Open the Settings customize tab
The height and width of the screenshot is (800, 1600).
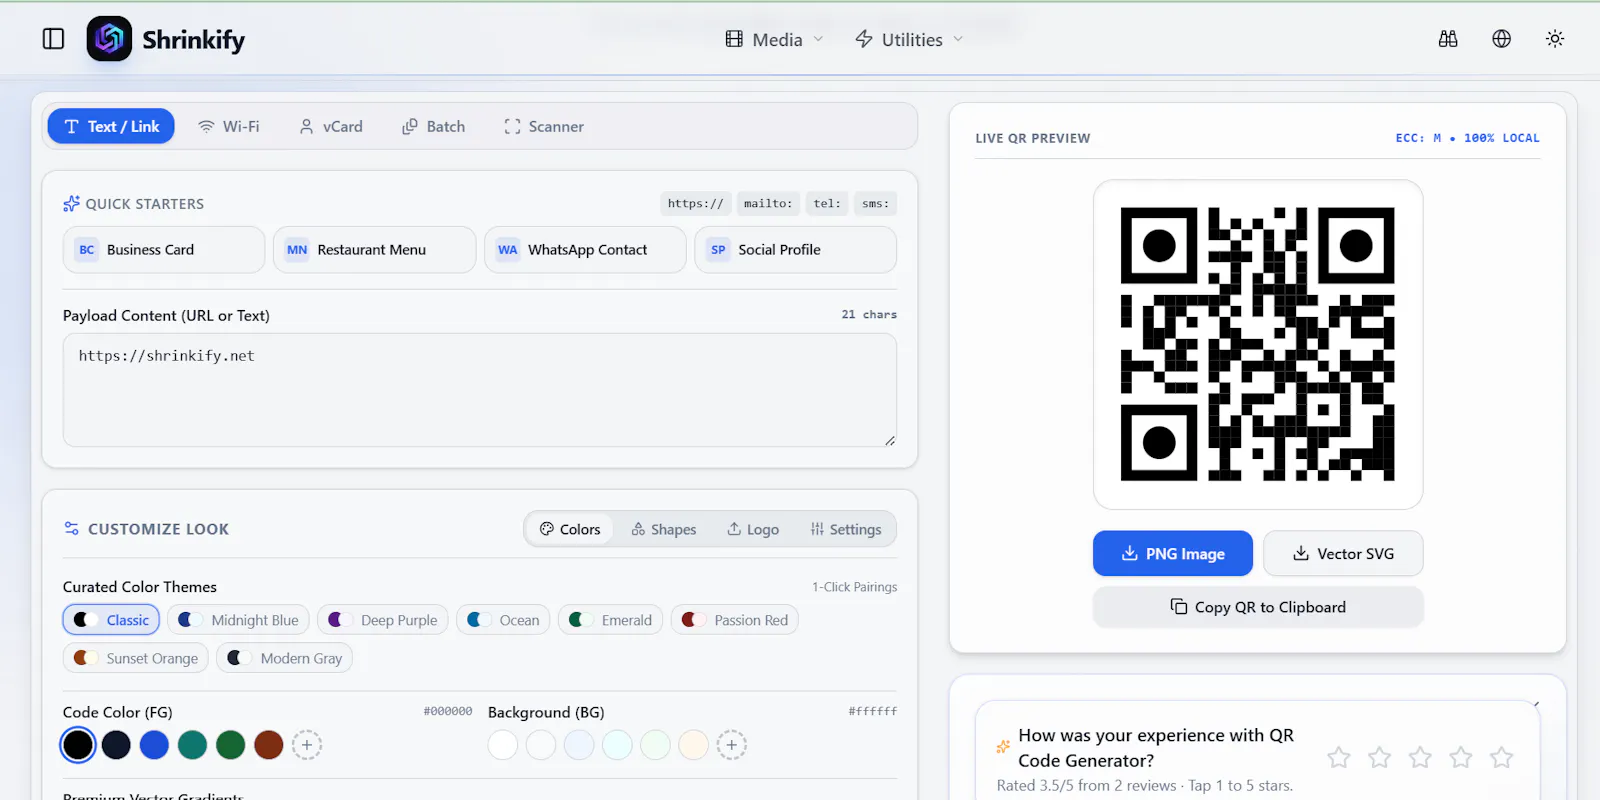846,529
